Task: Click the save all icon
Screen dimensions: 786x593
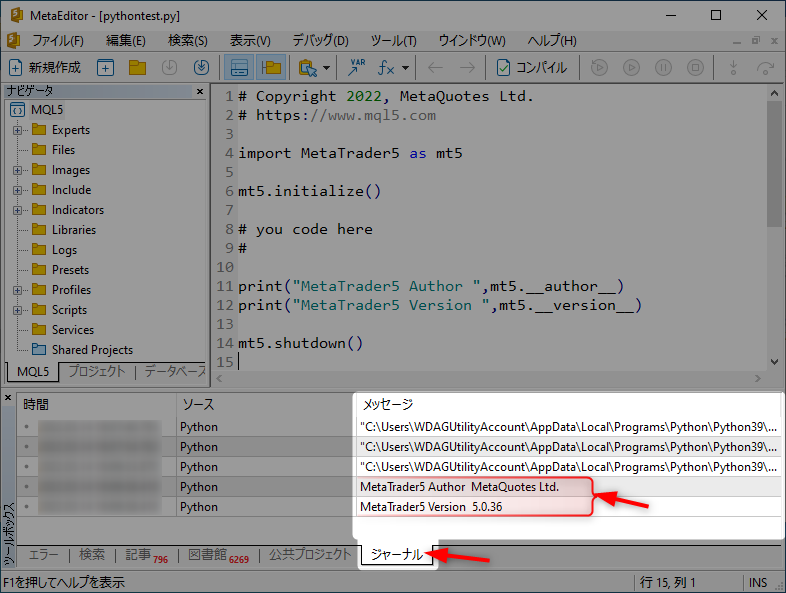Action: pos(202,67)
